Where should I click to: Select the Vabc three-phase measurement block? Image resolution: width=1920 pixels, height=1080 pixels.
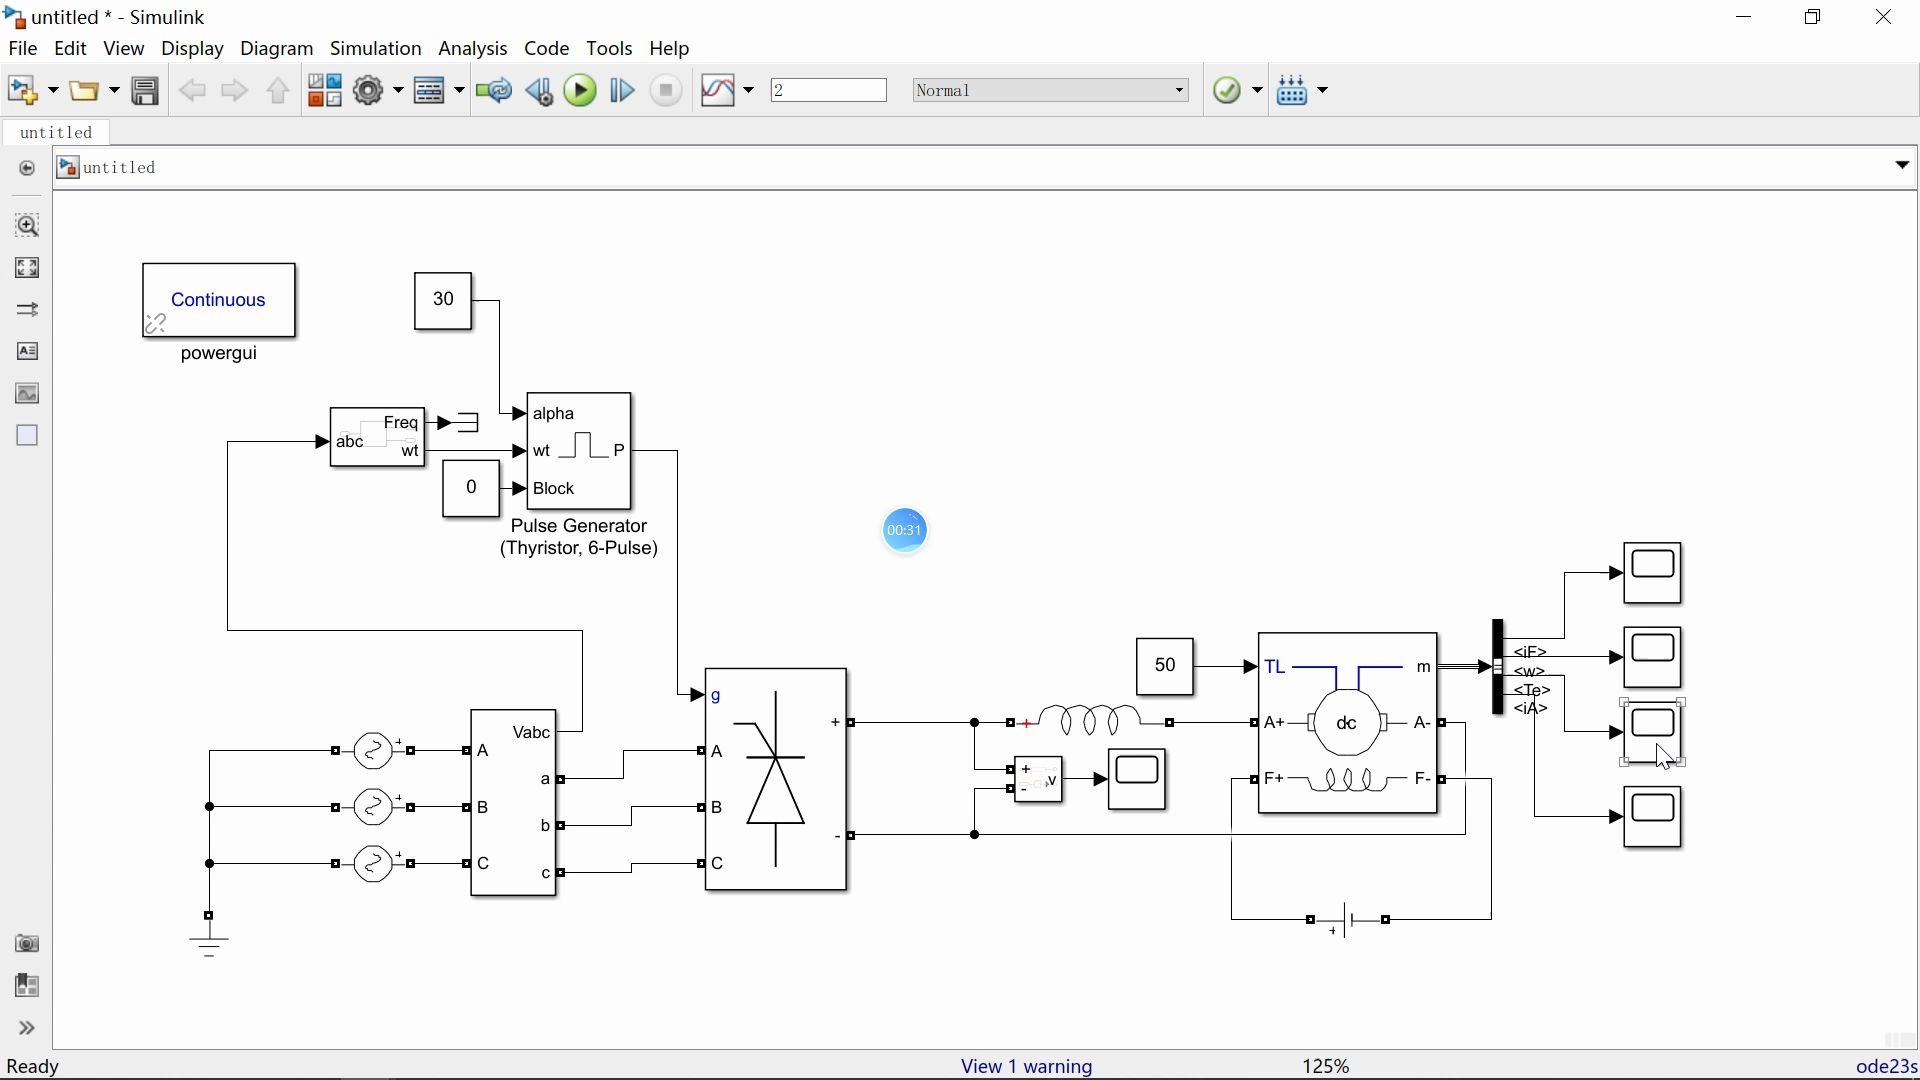(x=514, y=803)
